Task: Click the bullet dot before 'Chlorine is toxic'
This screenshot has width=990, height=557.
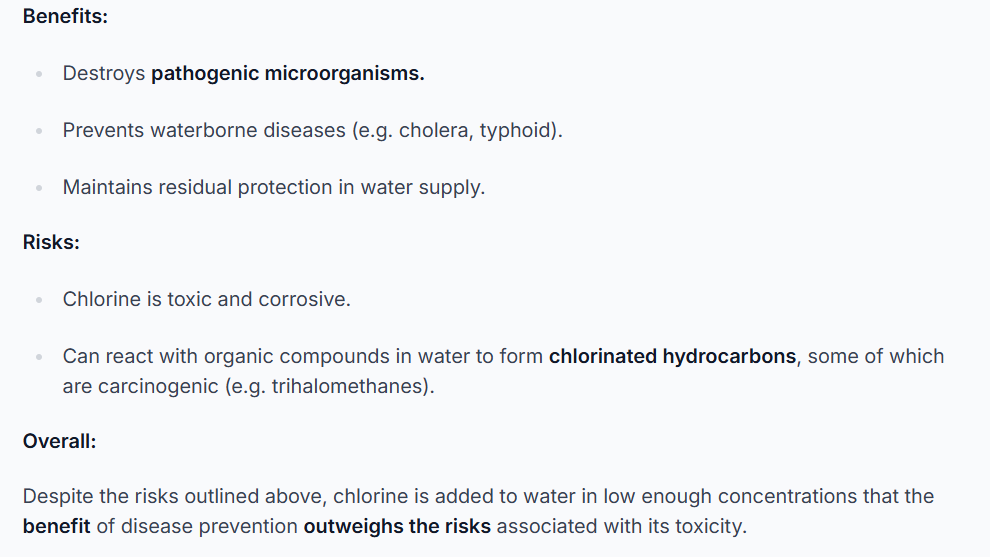Action: click(x=39, y=300)
